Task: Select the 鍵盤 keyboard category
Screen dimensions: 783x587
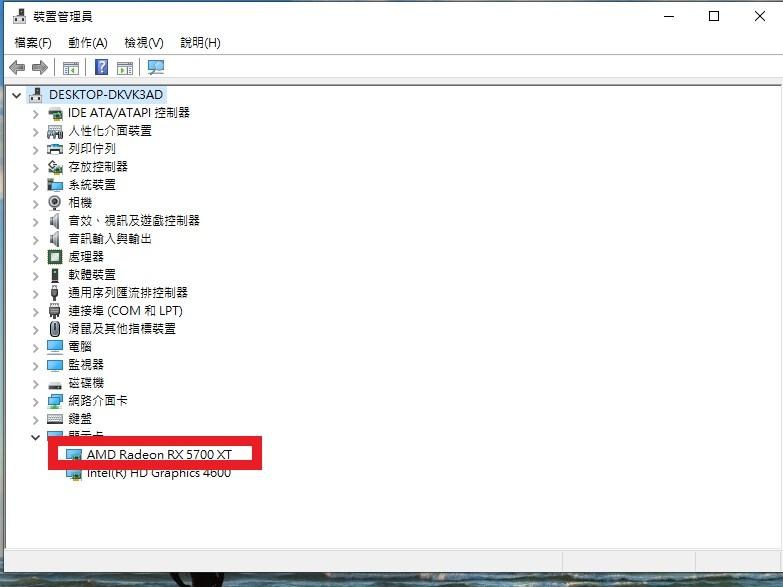Action: point(80,419)
